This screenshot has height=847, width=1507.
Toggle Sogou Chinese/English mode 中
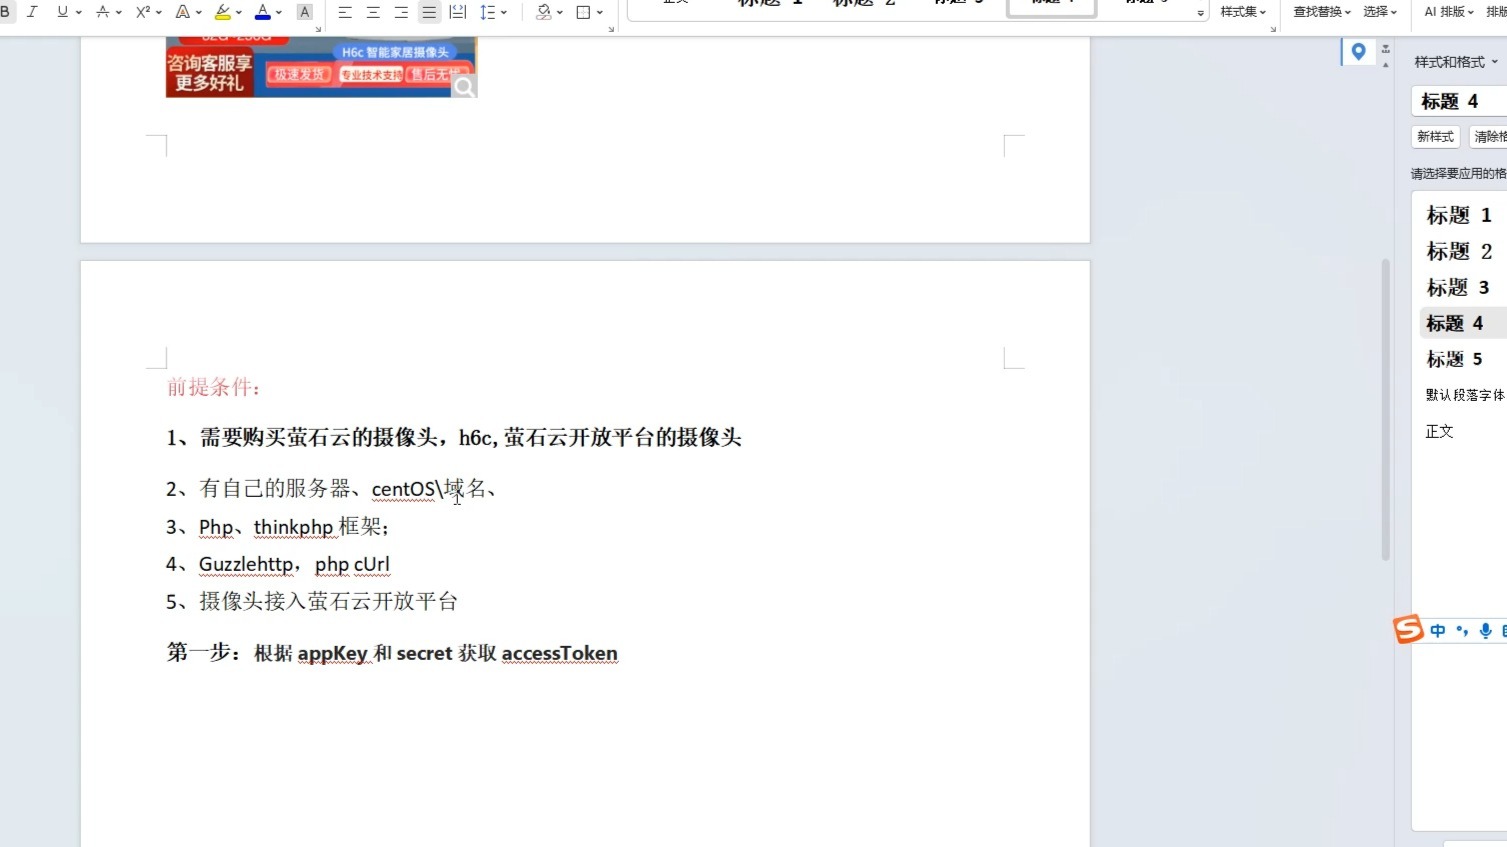point(1438,630)
